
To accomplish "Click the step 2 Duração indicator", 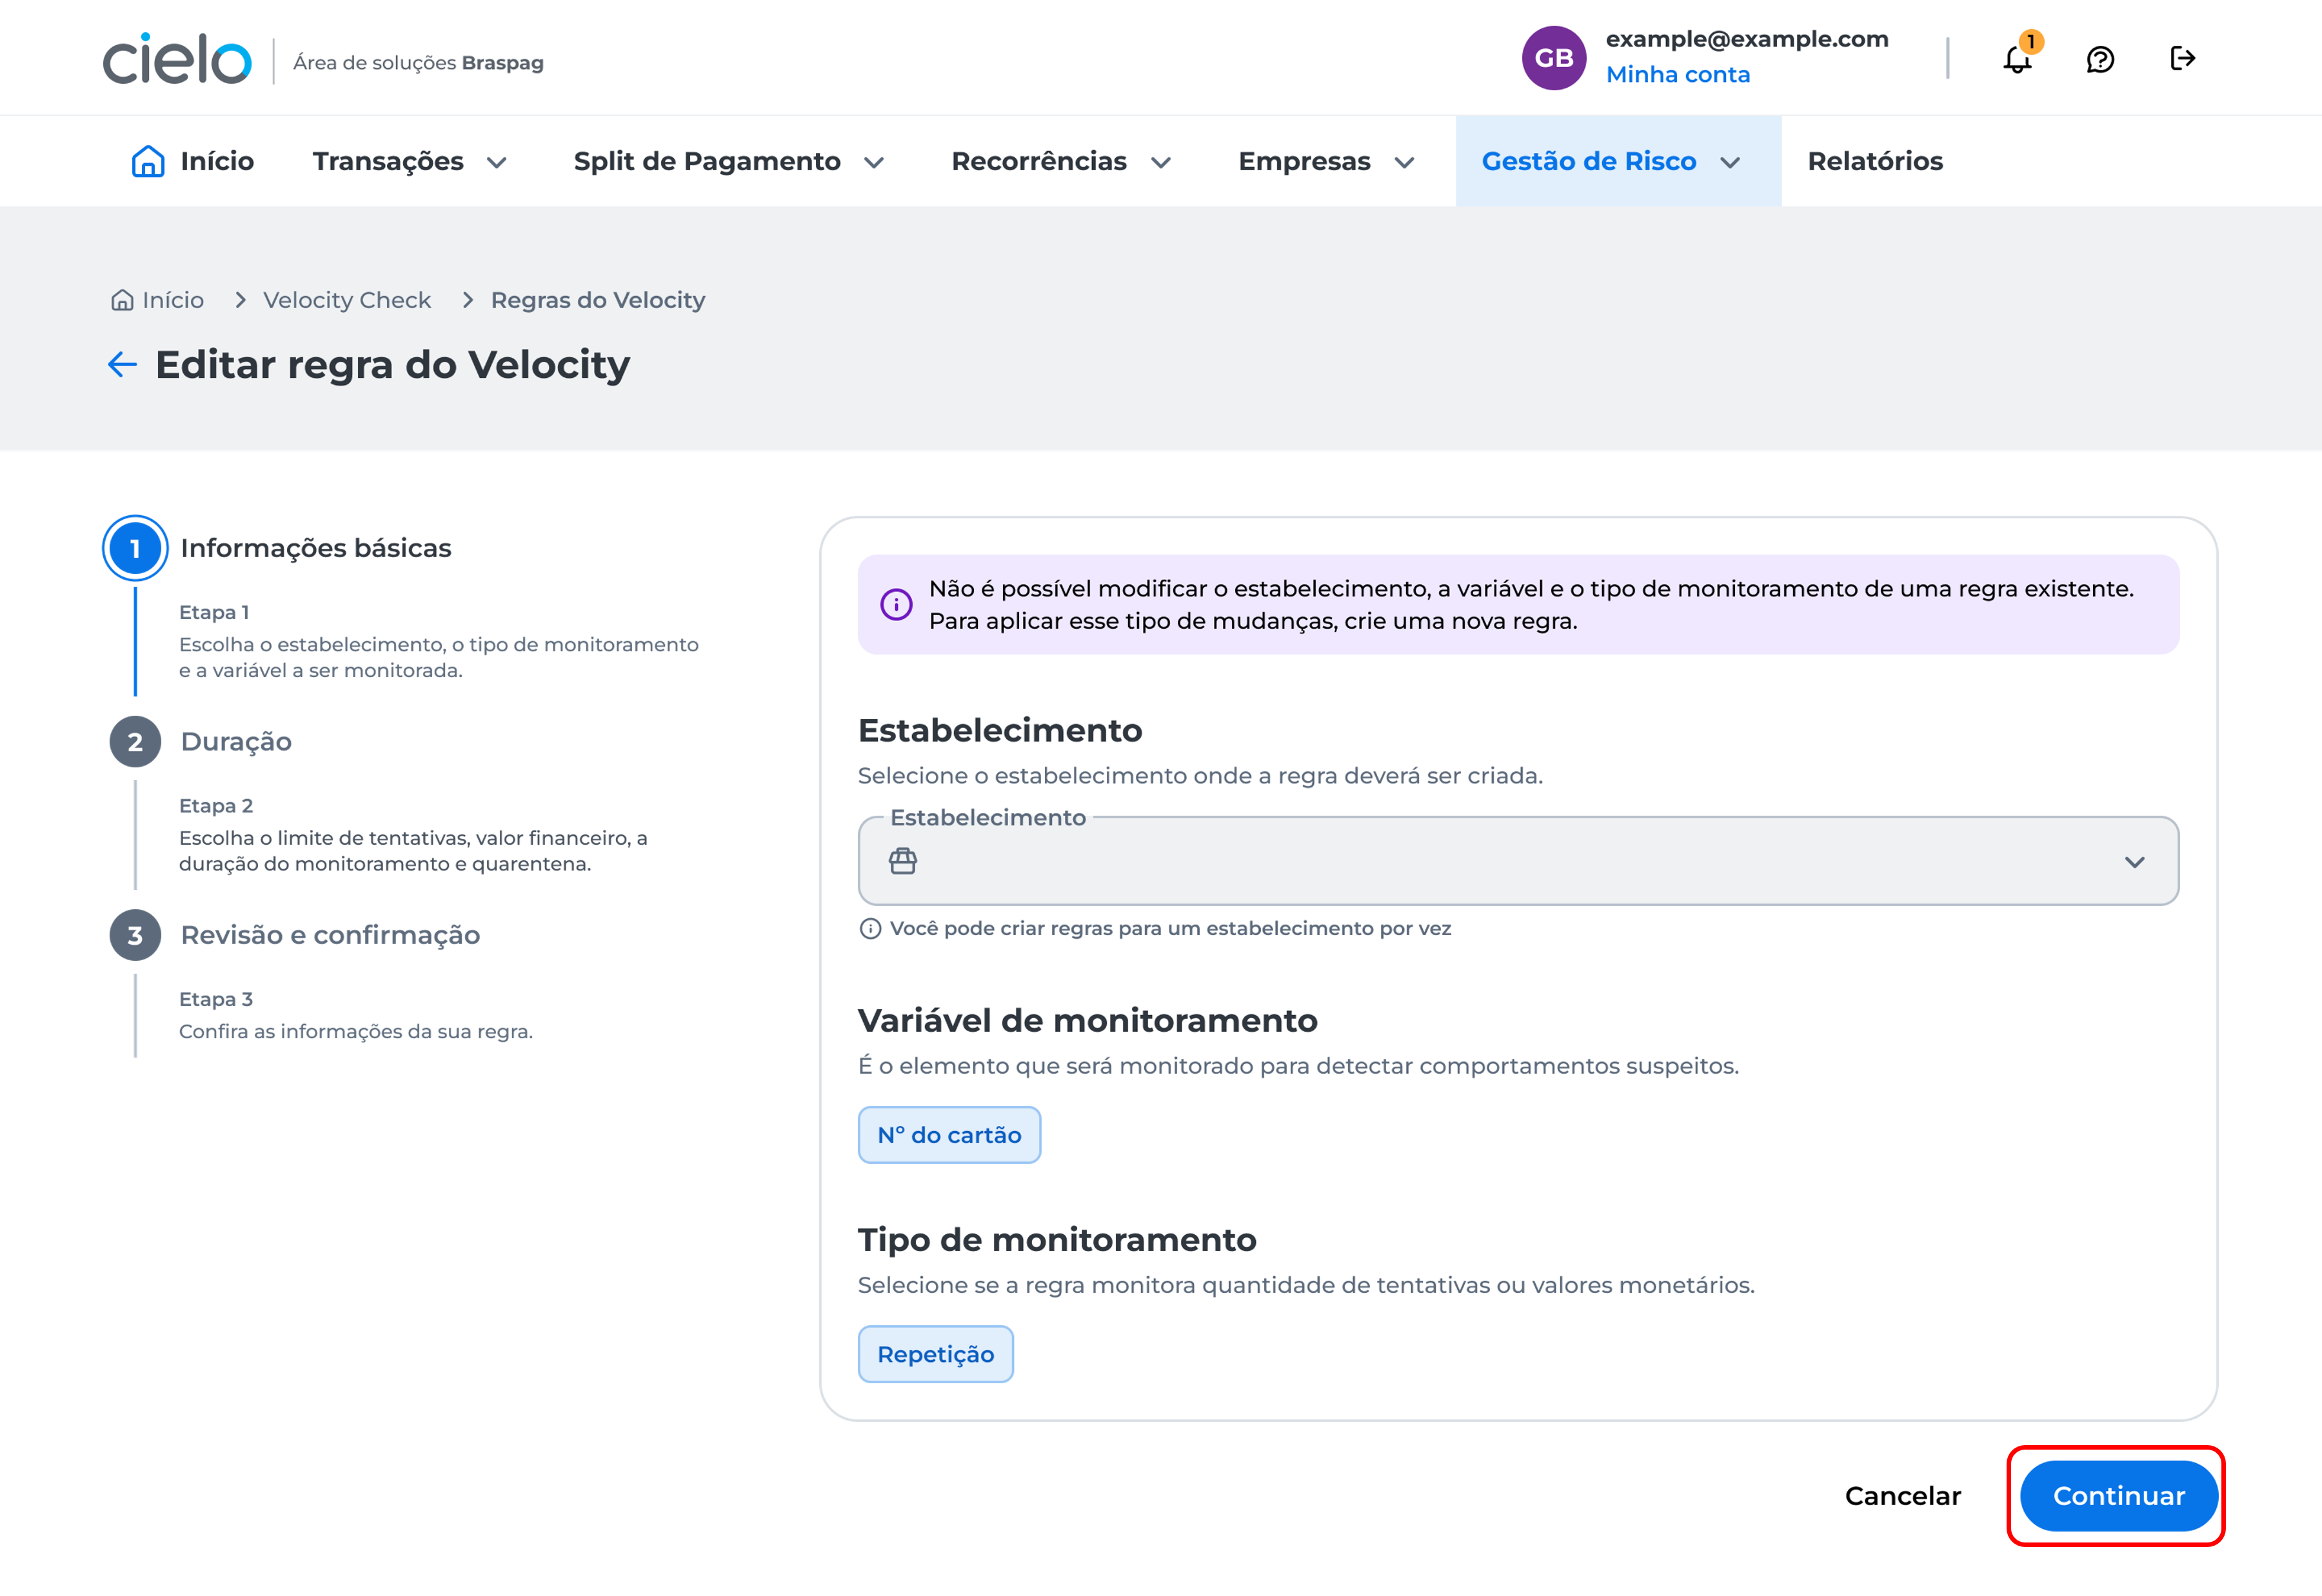I will point(135,742).
